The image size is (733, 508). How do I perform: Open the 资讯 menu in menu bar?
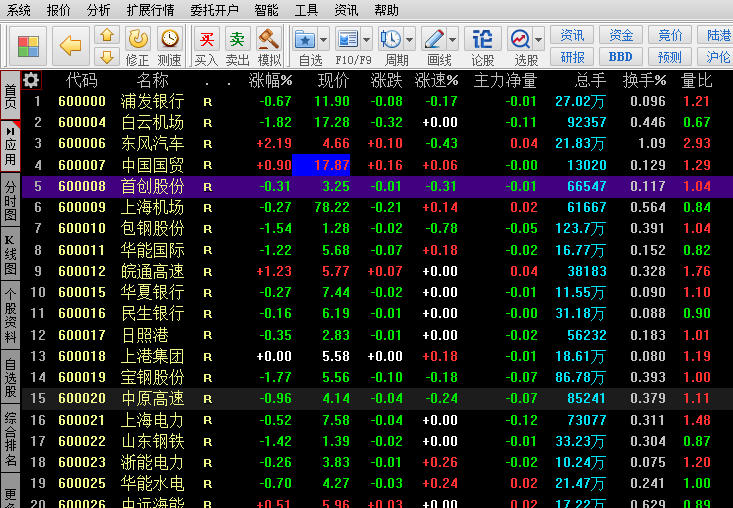click(346, 10)
